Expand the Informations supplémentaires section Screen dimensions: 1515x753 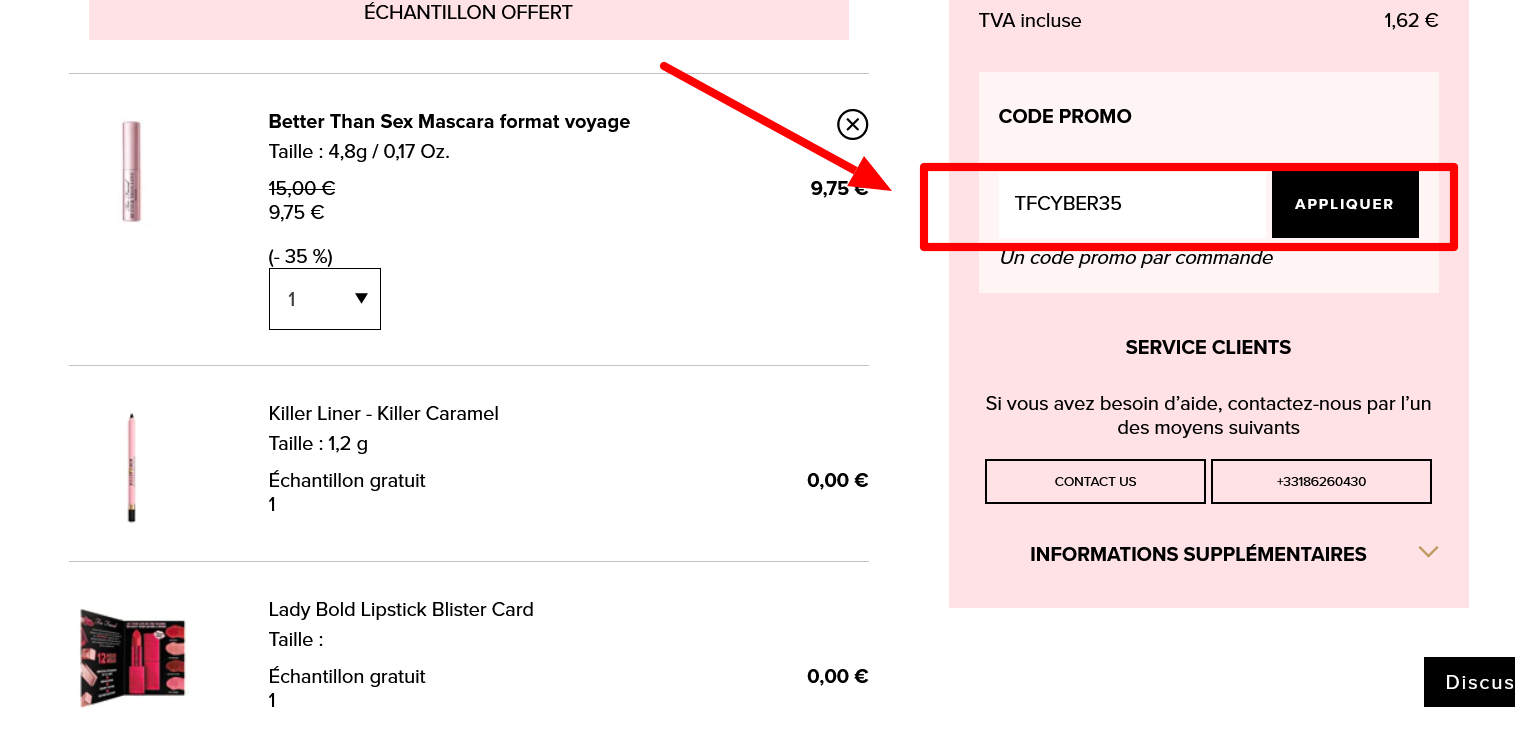click(1198, 554)
